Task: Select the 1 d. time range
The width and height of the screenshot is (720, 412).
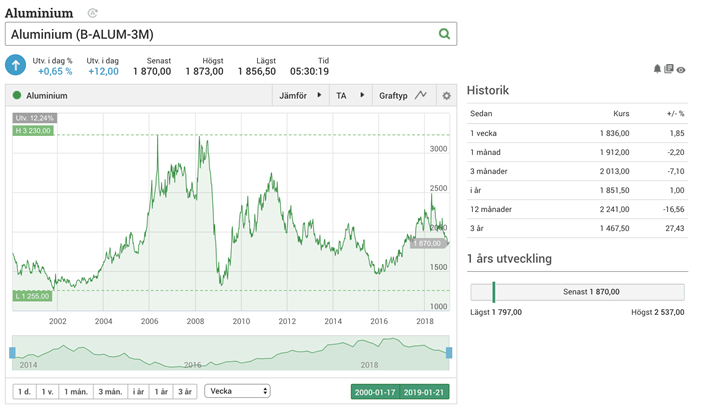Action: (24, 391)
